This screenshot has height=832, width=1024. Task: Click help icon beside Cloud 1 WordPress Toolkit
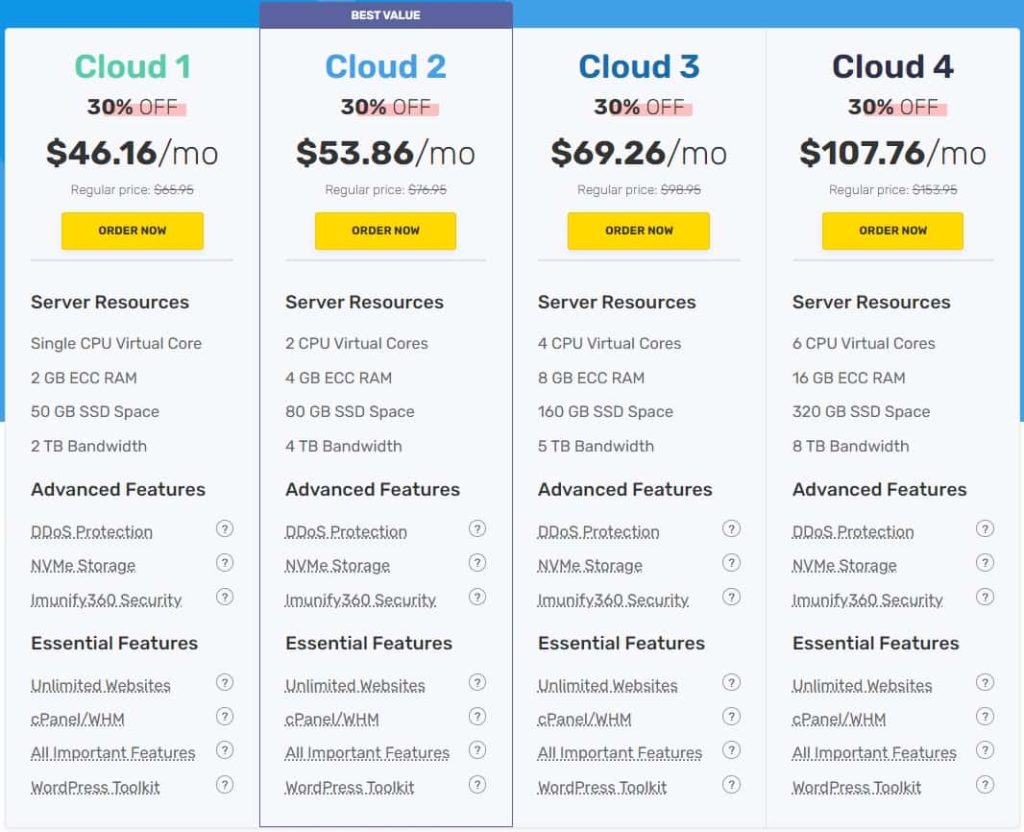tap(224, 784)
